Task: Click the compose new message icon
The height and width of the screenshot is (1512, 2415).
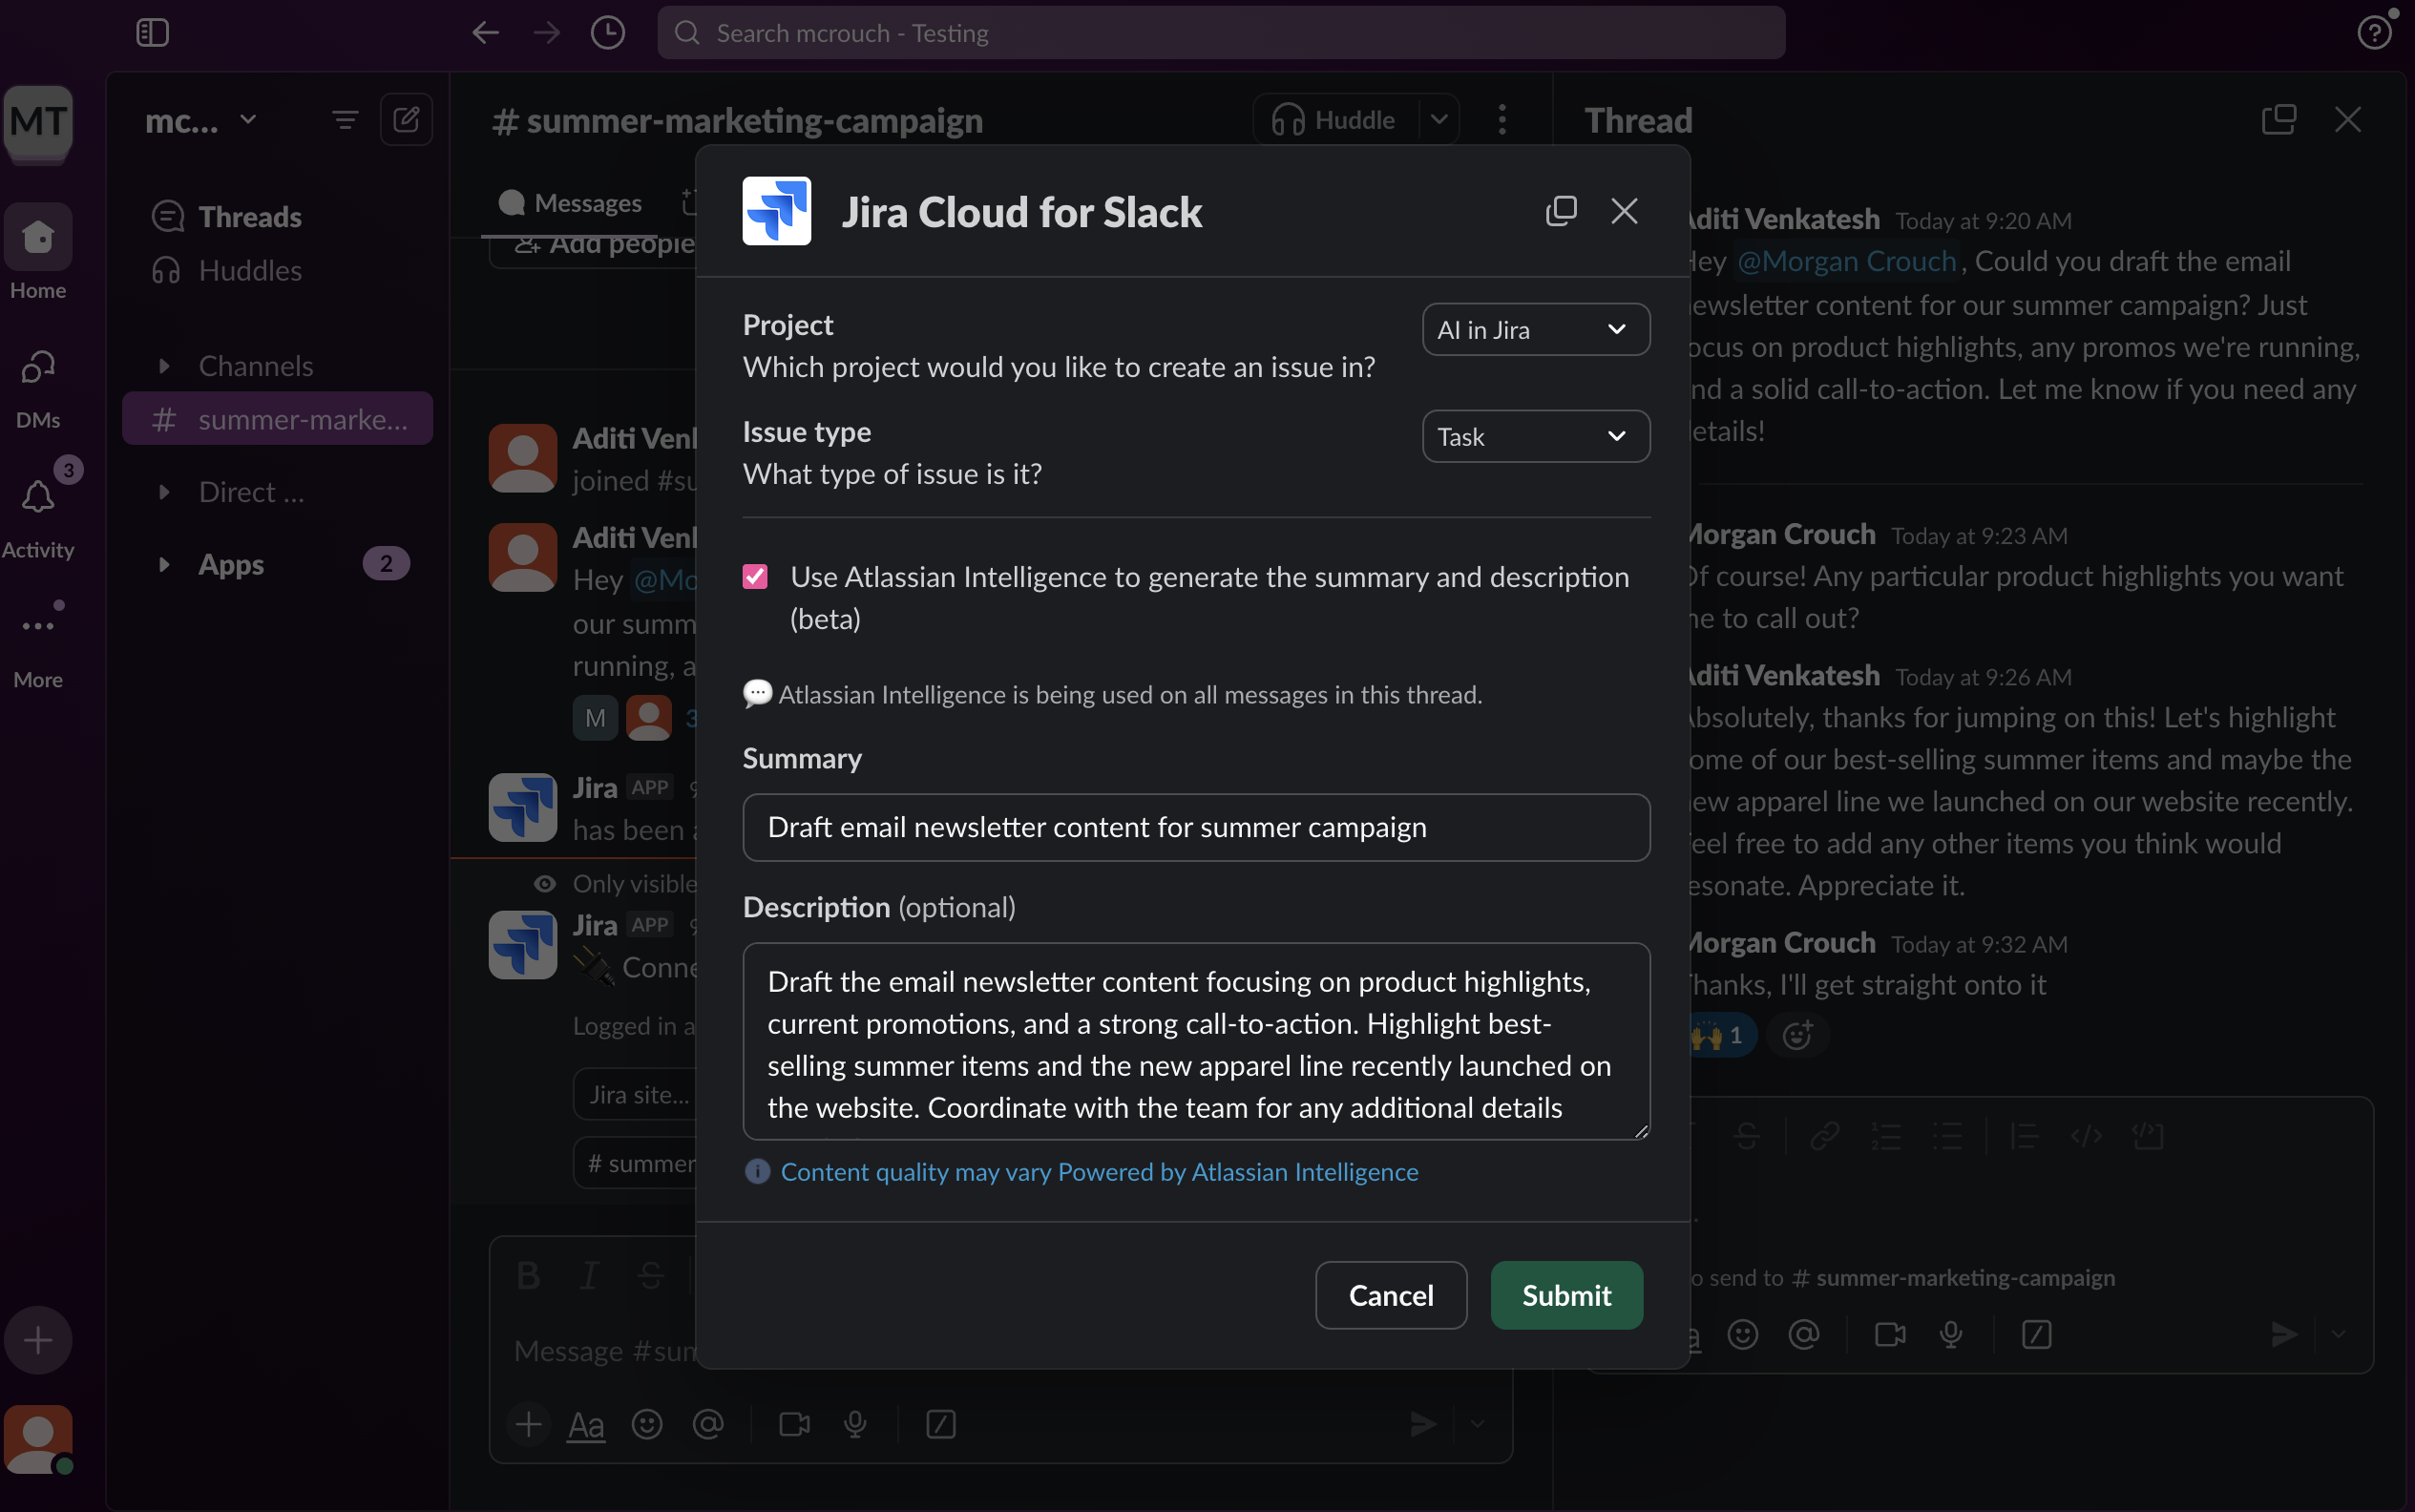Action: 406,120
